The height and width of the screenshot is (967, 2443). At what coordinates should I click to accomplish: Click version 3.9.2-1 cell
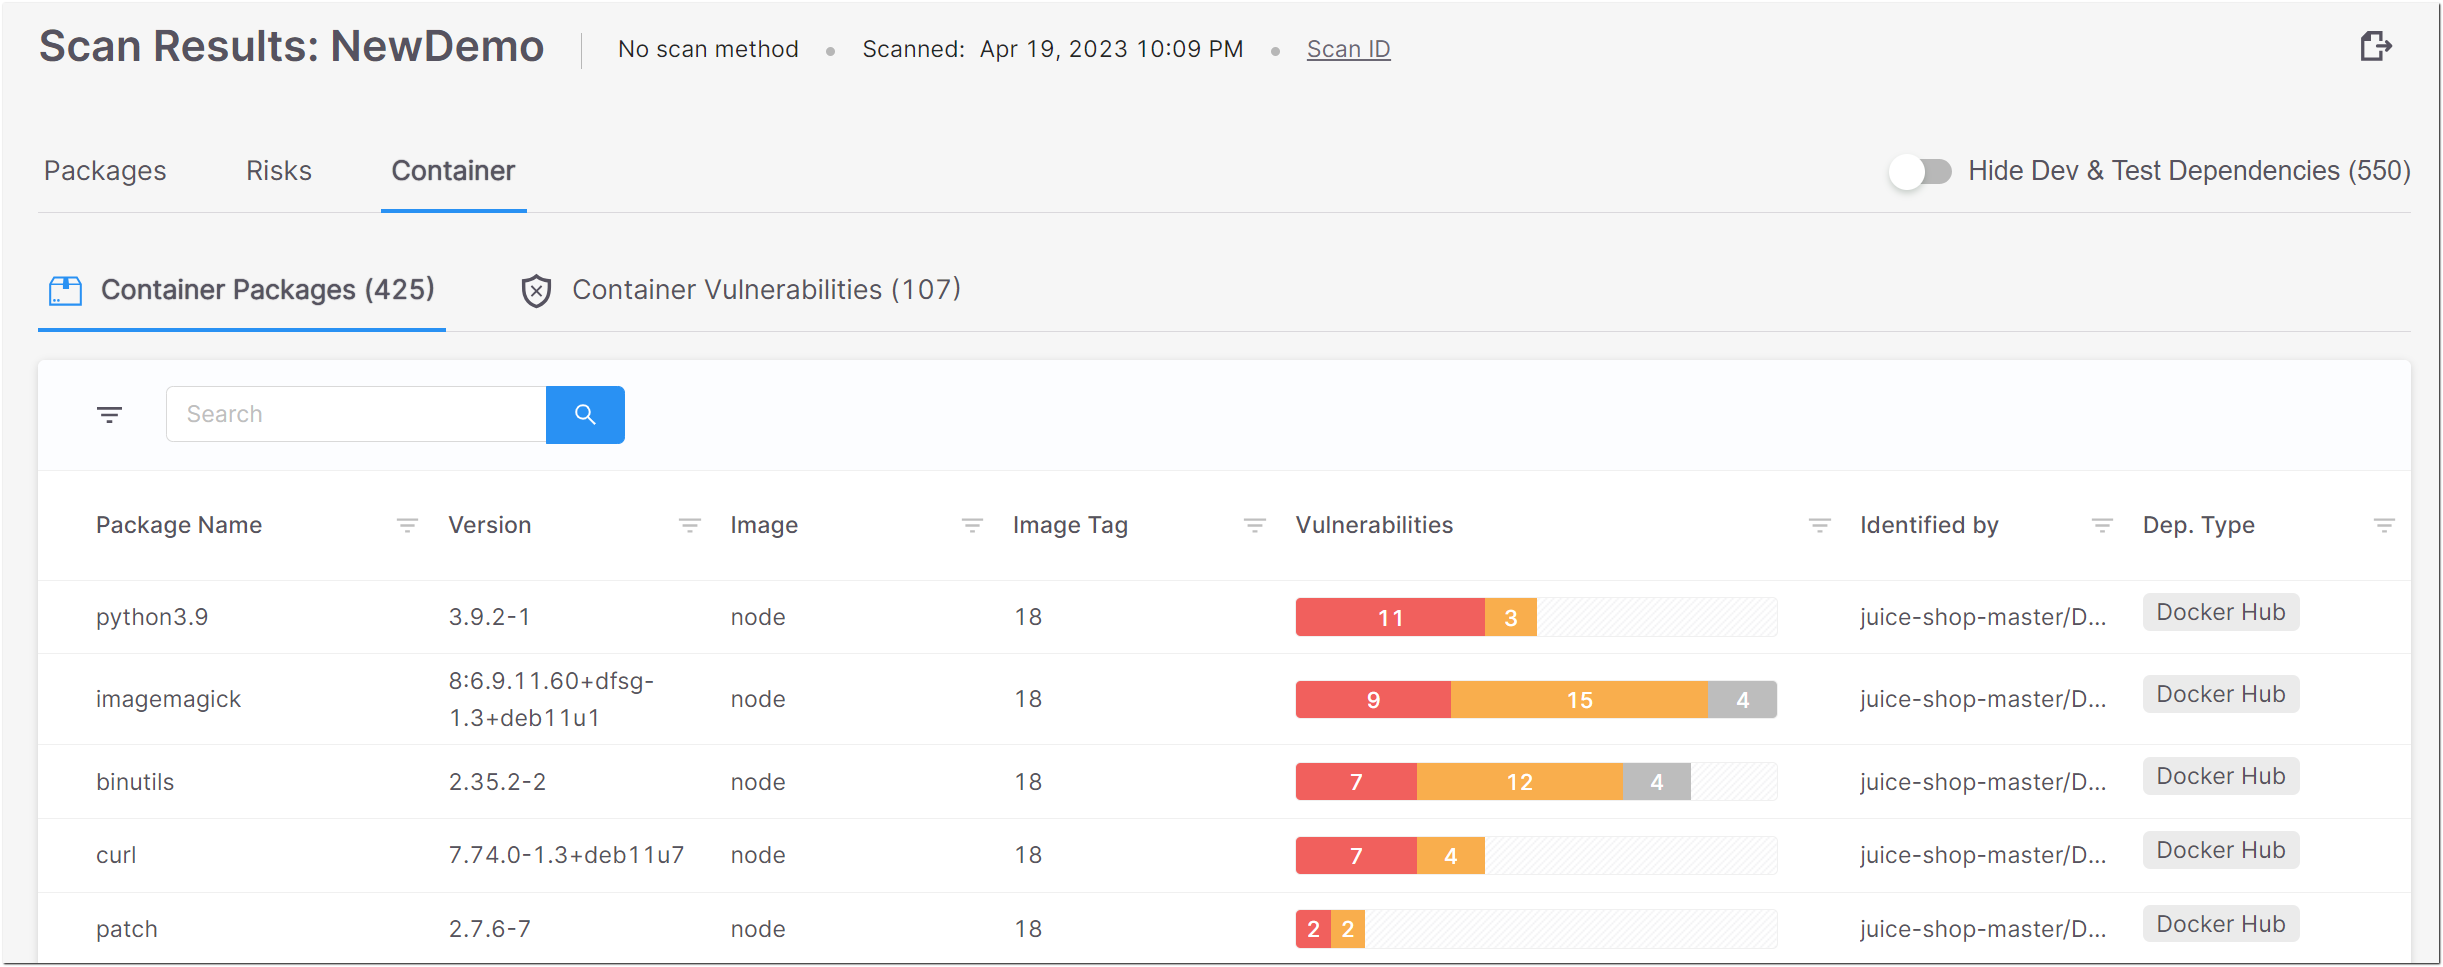pyautogui.click(x=489, y=617)
